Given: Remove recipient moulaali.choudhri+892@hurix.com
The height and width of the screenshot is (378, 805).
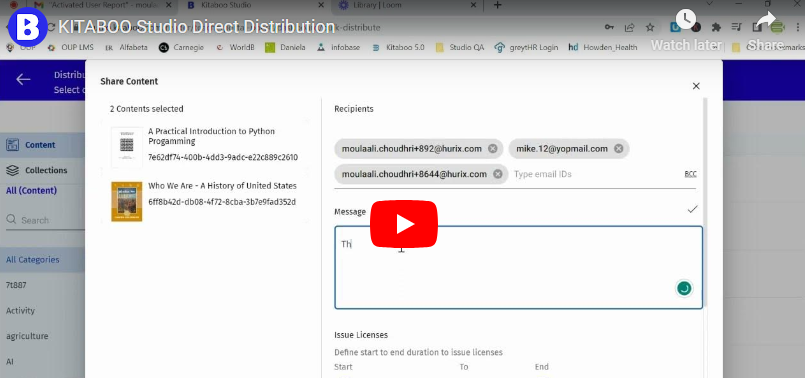Looking at the screenshot, I should [492, 149].
